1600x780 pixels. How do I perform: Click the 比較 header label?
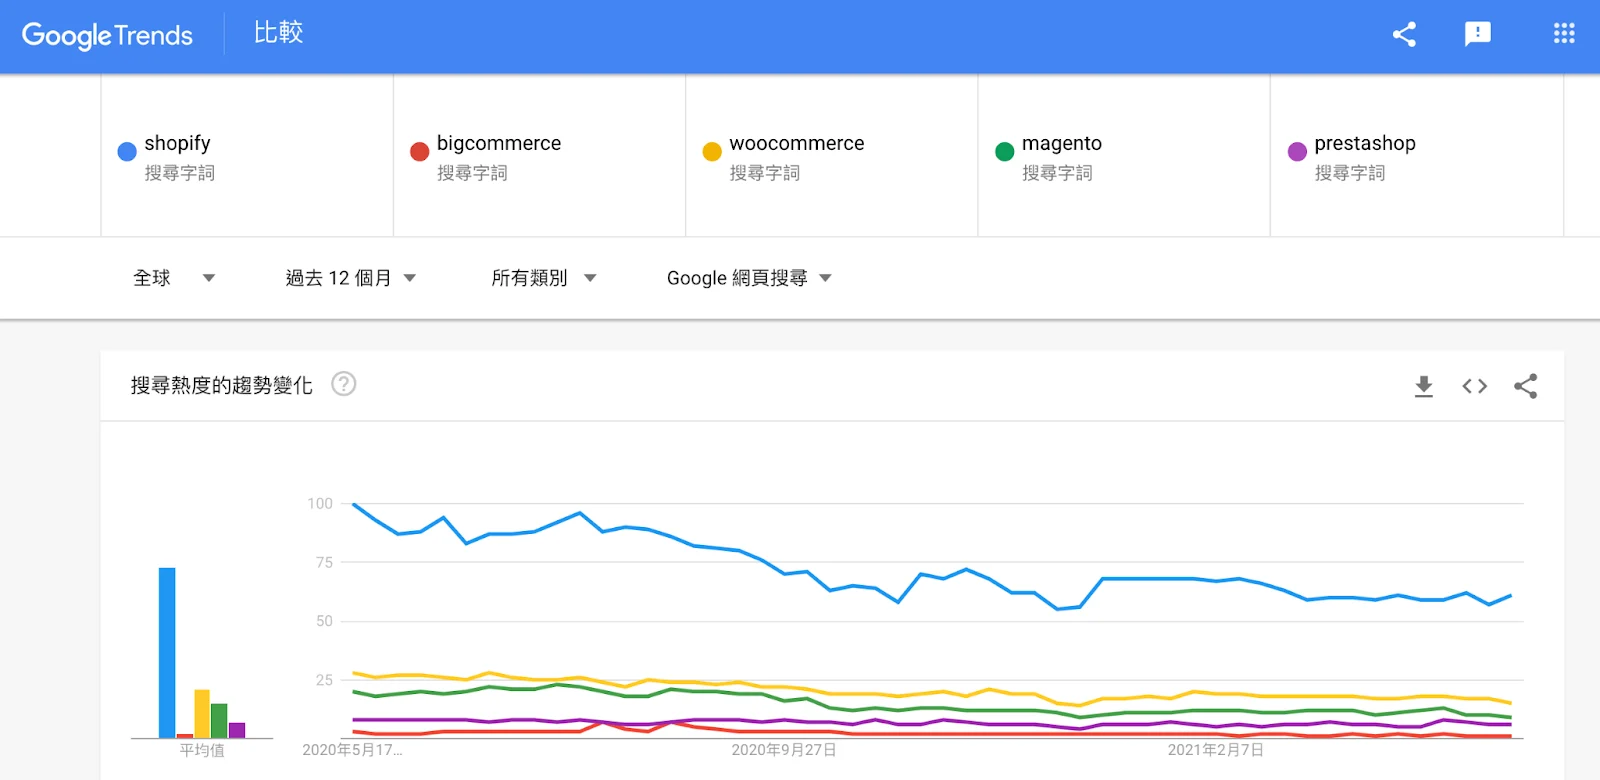tap(278, 33)
